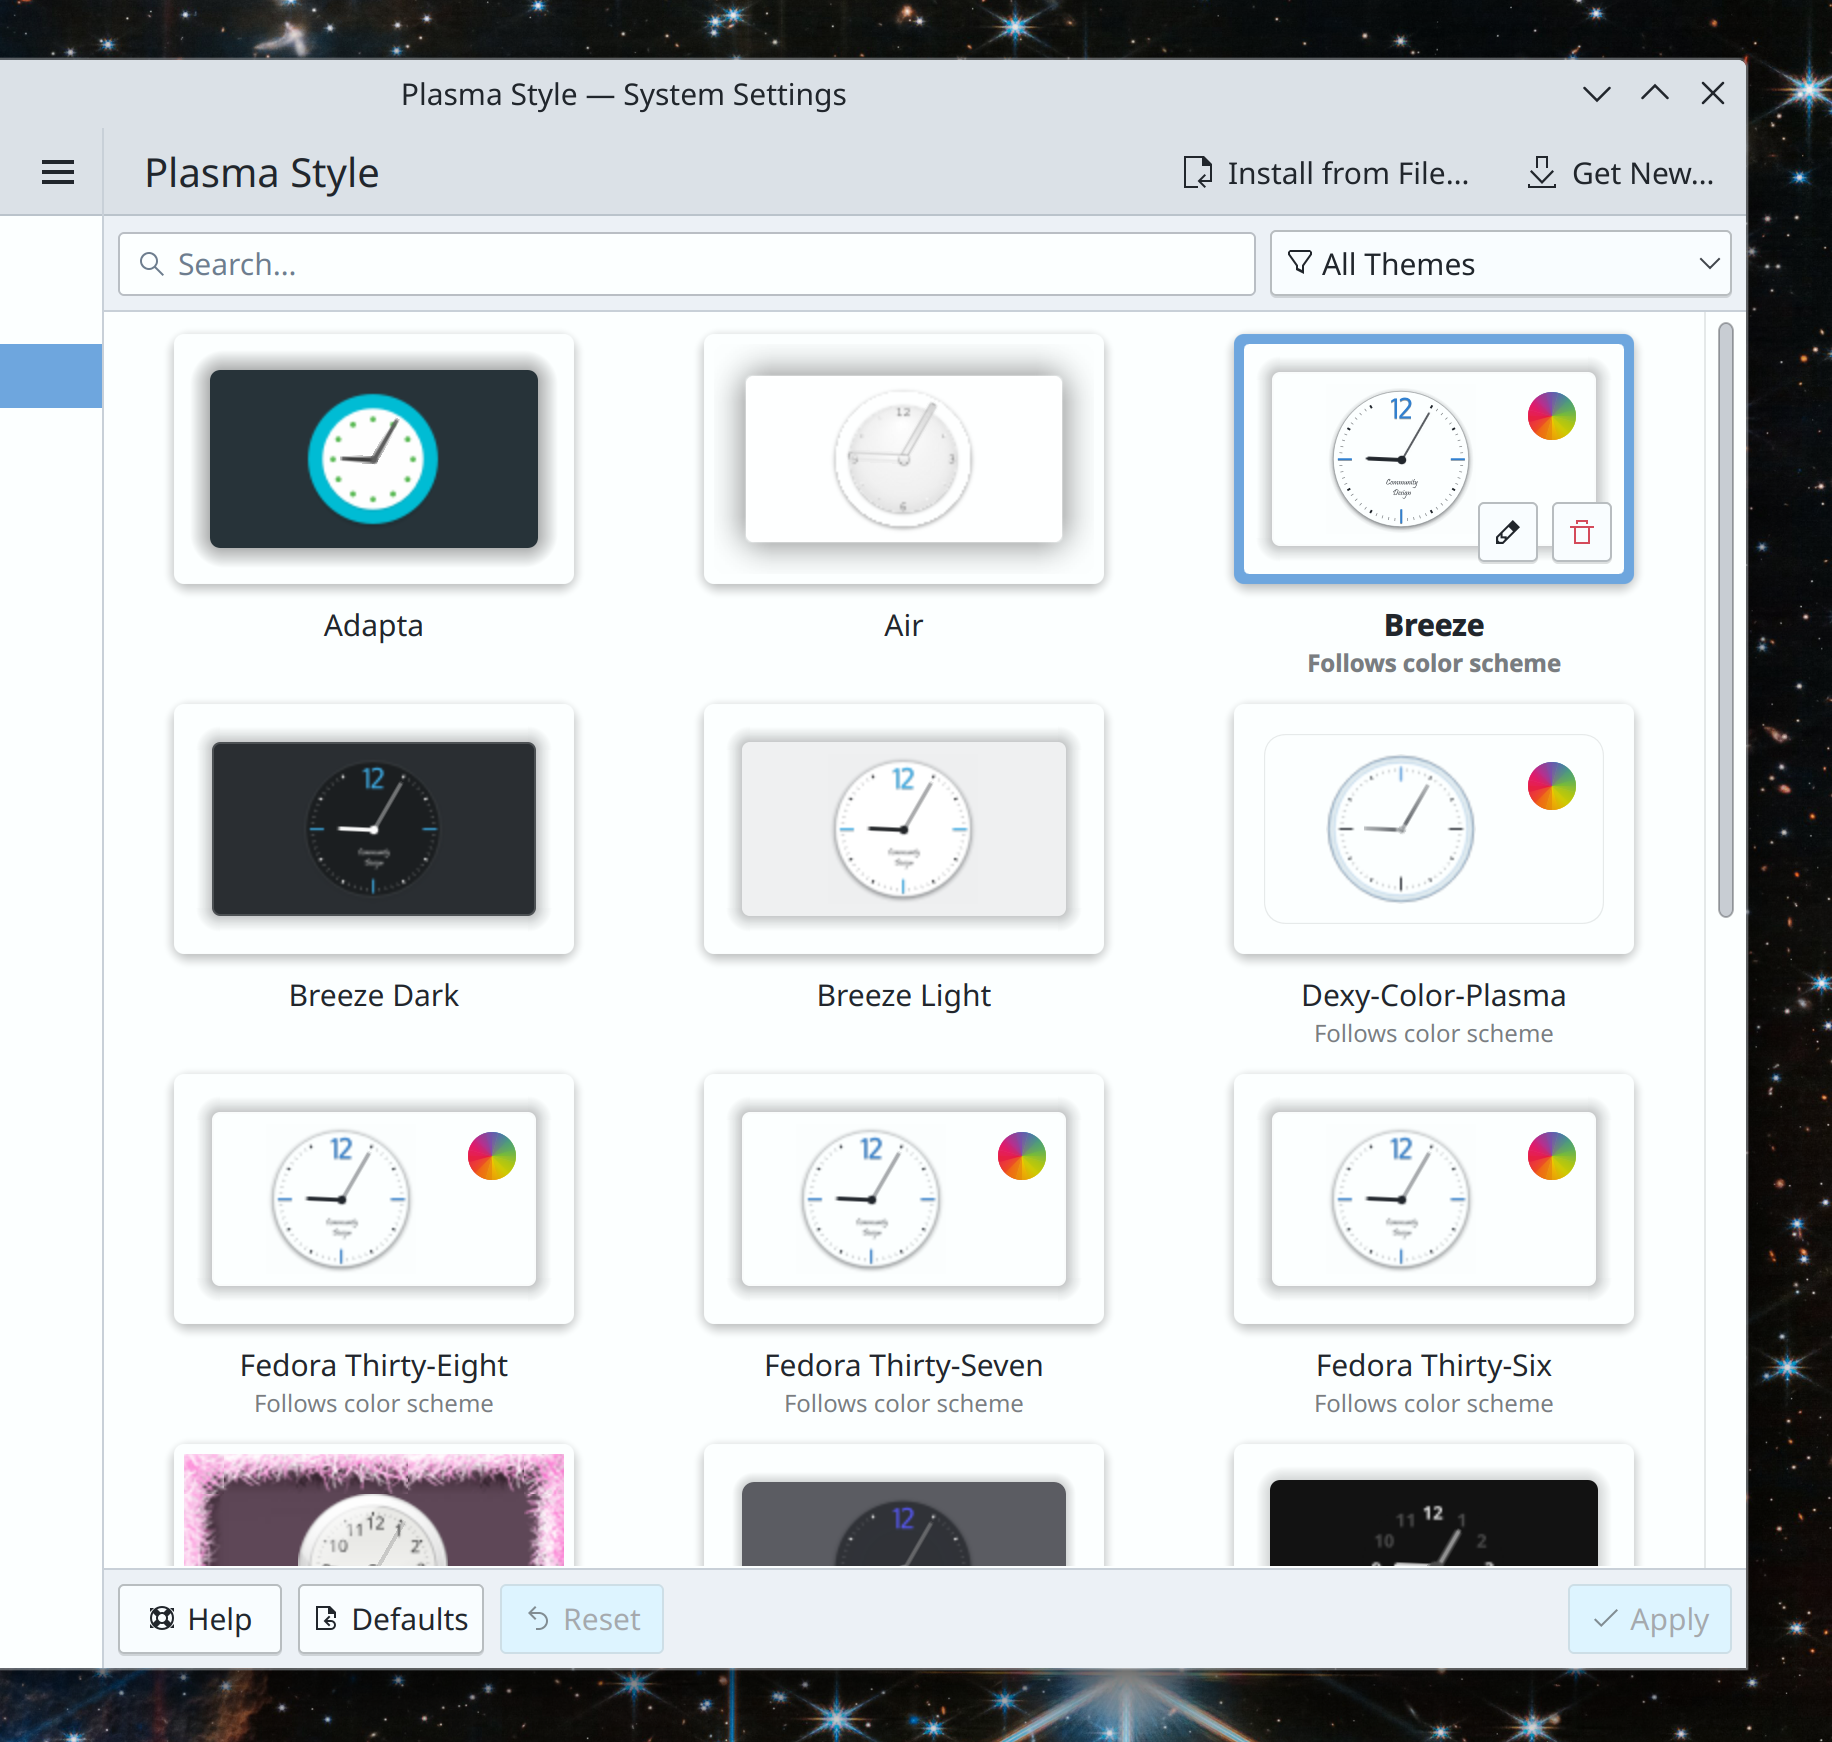Click the highlighted blue sidebar item
This screenshot has height=1742, width=1832.
[x=50, y=376]
